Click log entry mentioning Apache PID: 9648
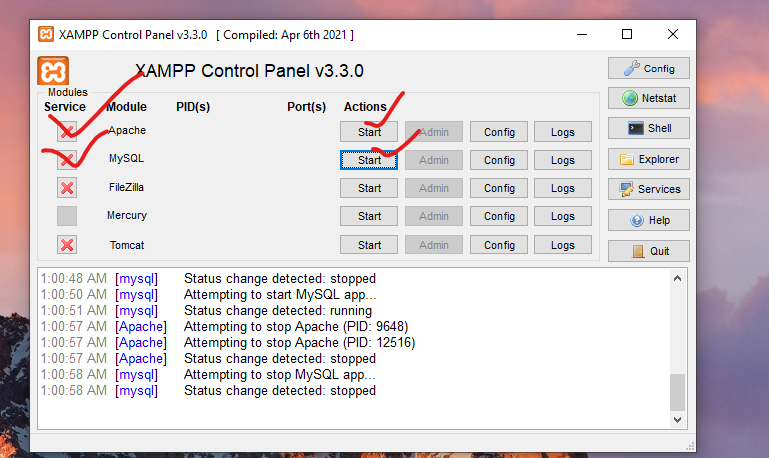 pyautogui.click(x=296, y=327)
